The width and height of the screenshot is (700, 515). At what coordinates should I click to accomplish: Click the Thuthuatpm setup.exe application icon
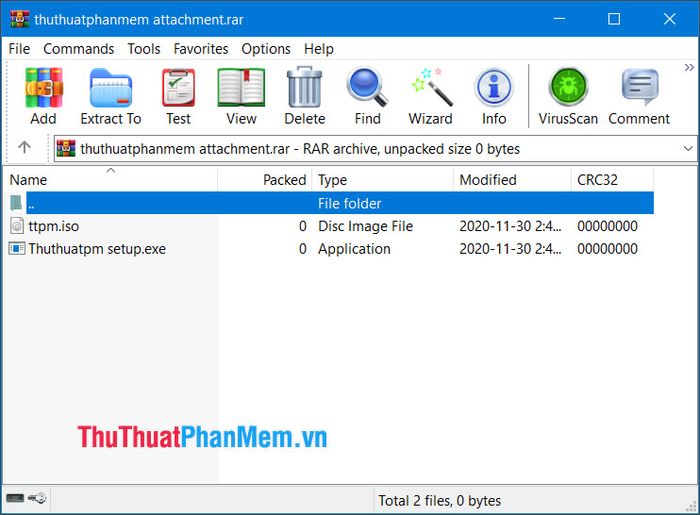(x=17, y=248)
